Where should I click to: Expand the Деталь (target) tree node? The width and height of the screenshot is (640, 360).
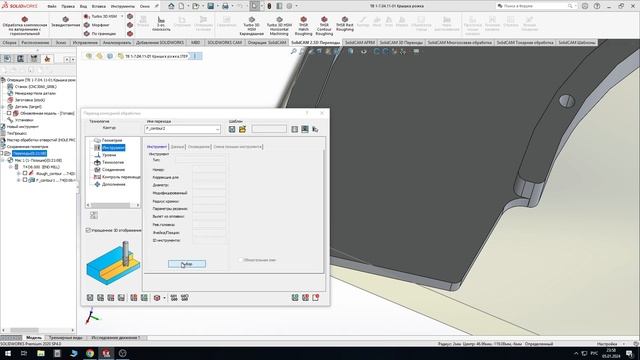[x=3, y=107]
